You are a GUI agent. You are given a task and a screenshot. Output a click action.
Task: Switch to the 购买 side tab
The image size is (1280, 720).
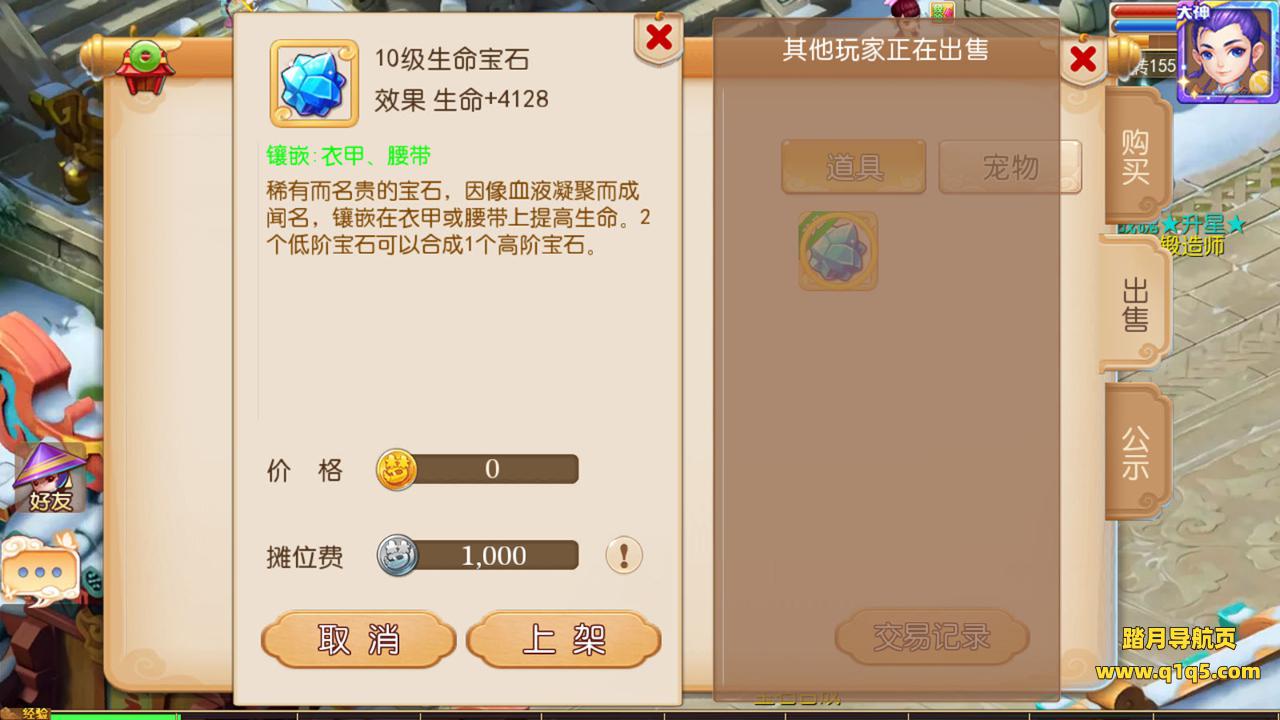pyautogui.click(x=1136, y=157)
